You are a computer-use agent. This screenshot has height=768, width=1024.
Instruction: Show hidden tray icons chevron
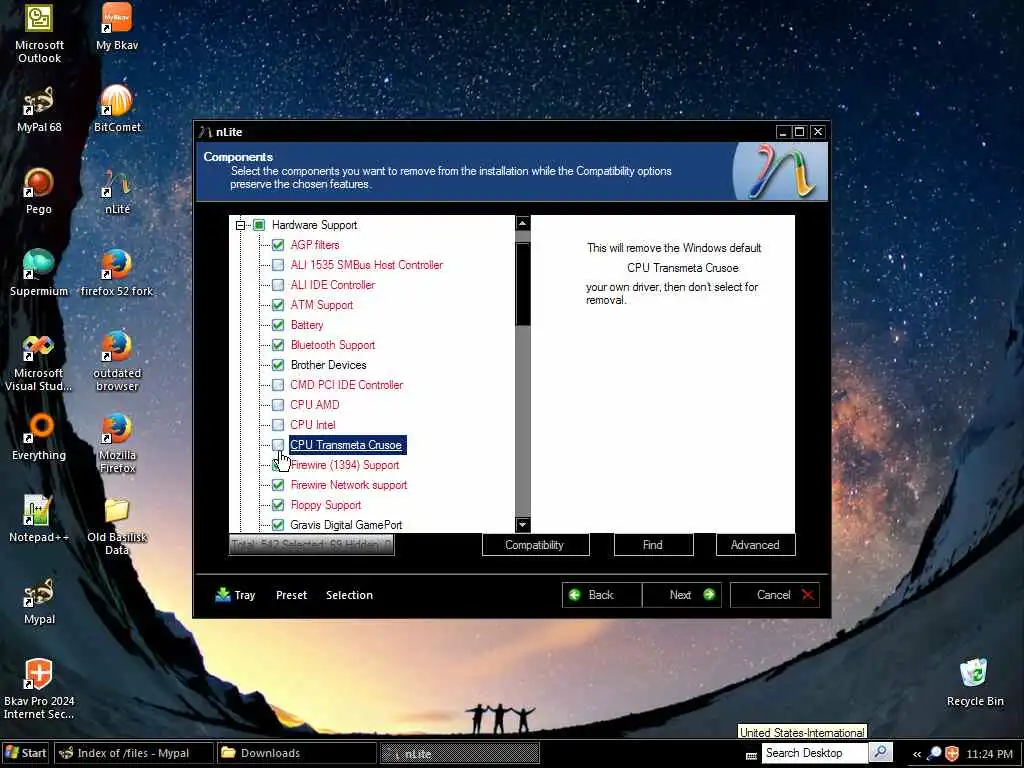coord(917,754)
